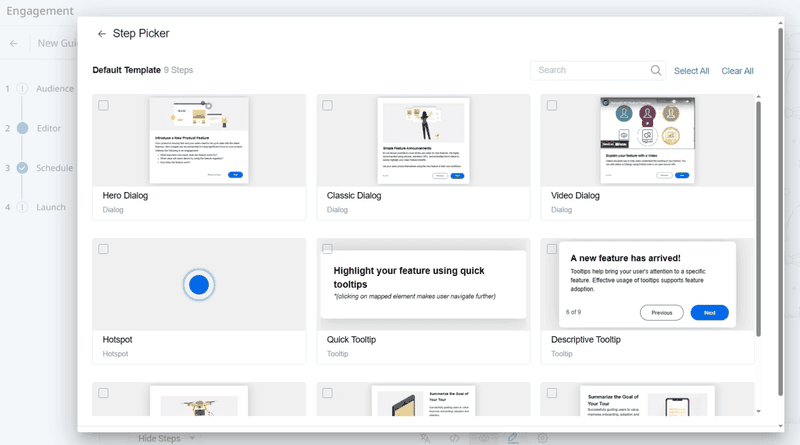This screenshot has height=445, width=800.
Task: Check the Quick Tooltip checkbox
Action: click(x=328, y=249)
